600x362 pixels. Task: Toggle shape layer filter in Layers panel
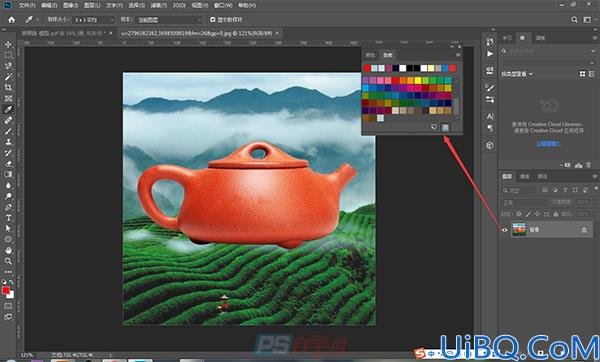tap(575, 190)
